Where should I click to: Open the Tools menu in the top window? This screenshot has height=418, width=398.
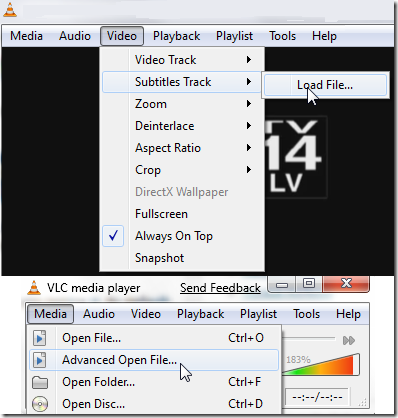(x=282, y=36)
